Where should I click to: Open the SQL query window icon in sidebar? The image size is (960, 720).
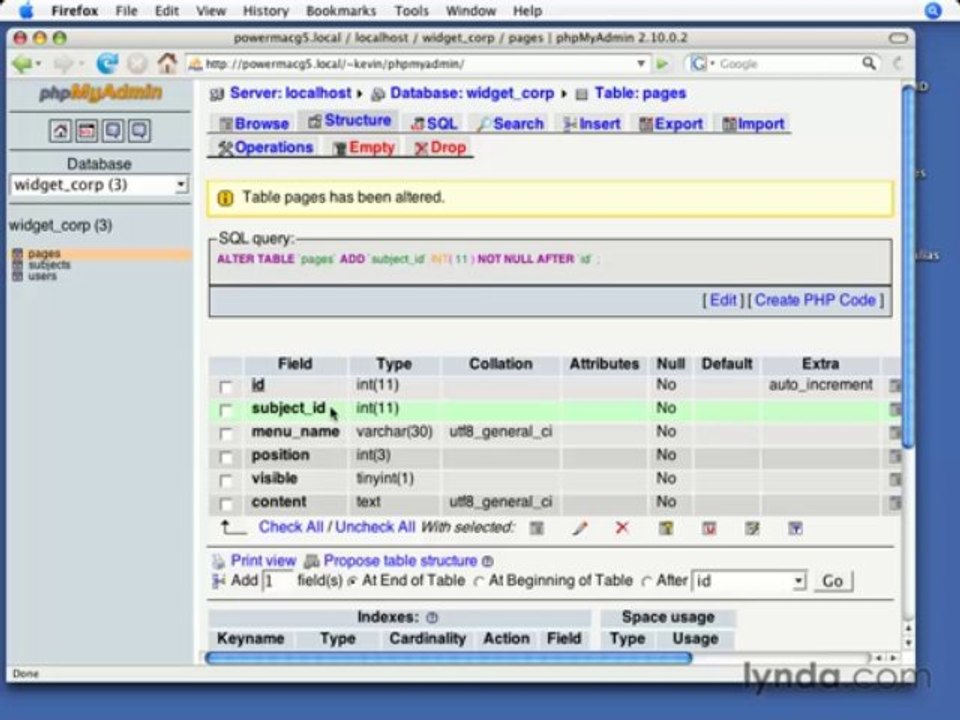tap(86, 130)
